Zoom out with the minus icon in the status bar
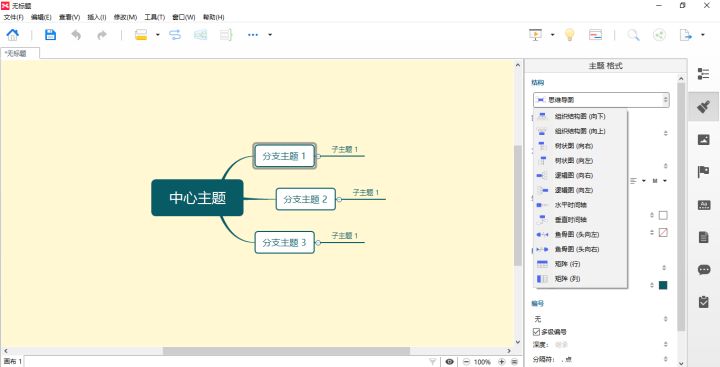 coord(466,362)
